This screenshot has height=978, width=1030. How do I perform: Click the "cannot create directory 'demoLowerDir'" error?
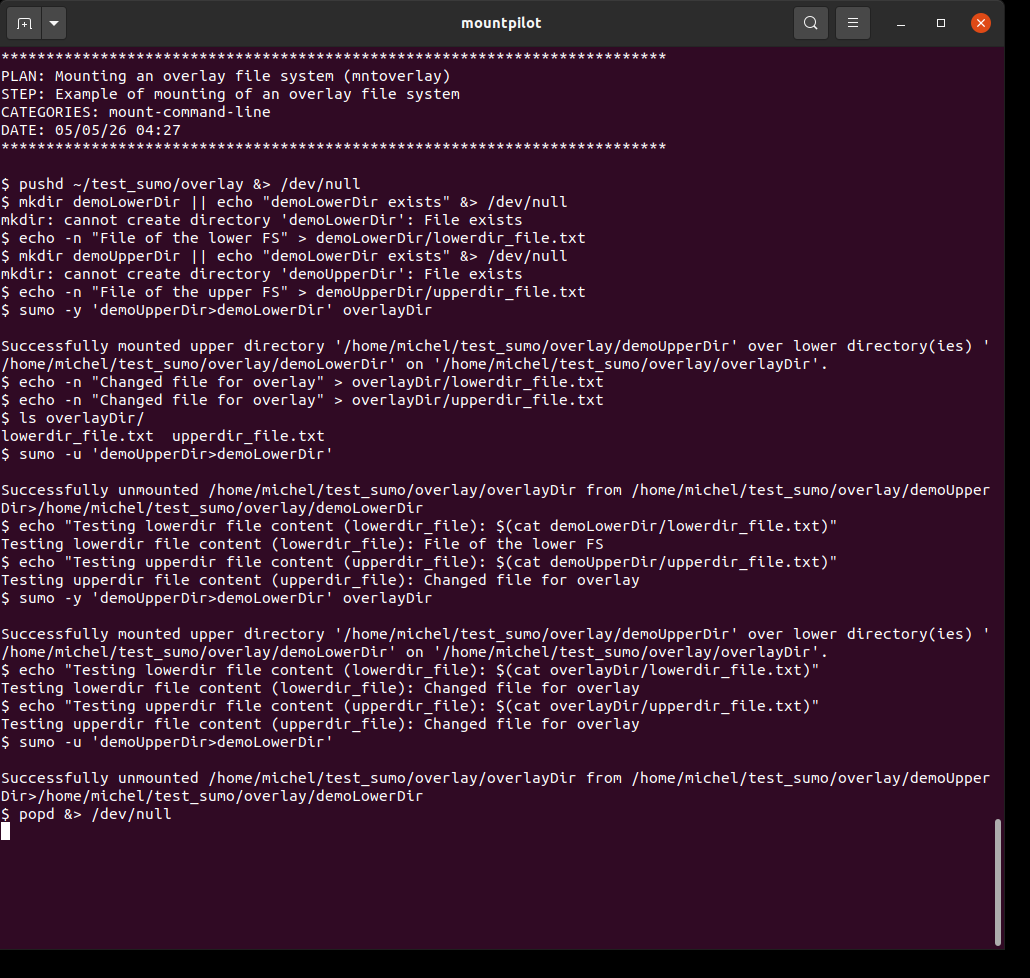261,220
